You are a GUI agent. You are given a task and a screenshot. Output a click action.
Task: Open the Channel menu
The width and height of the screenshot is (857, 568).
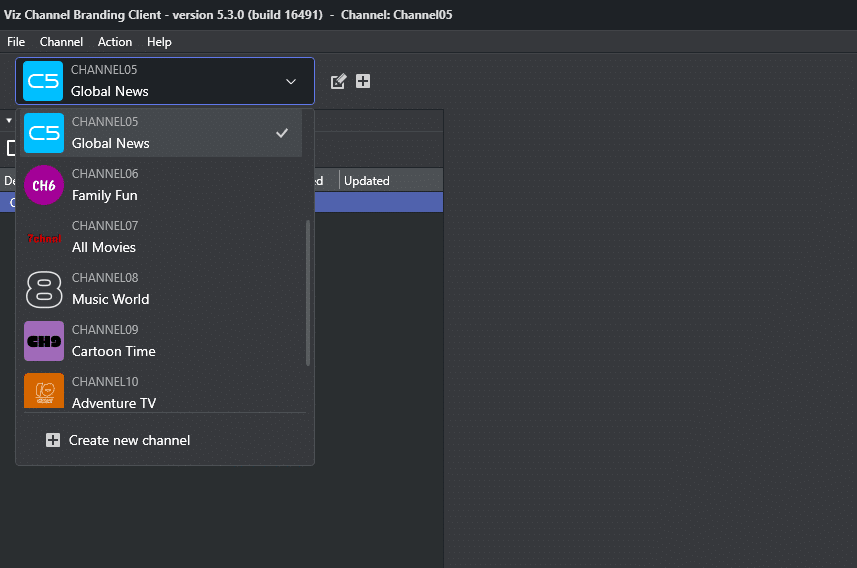(61, 42)
